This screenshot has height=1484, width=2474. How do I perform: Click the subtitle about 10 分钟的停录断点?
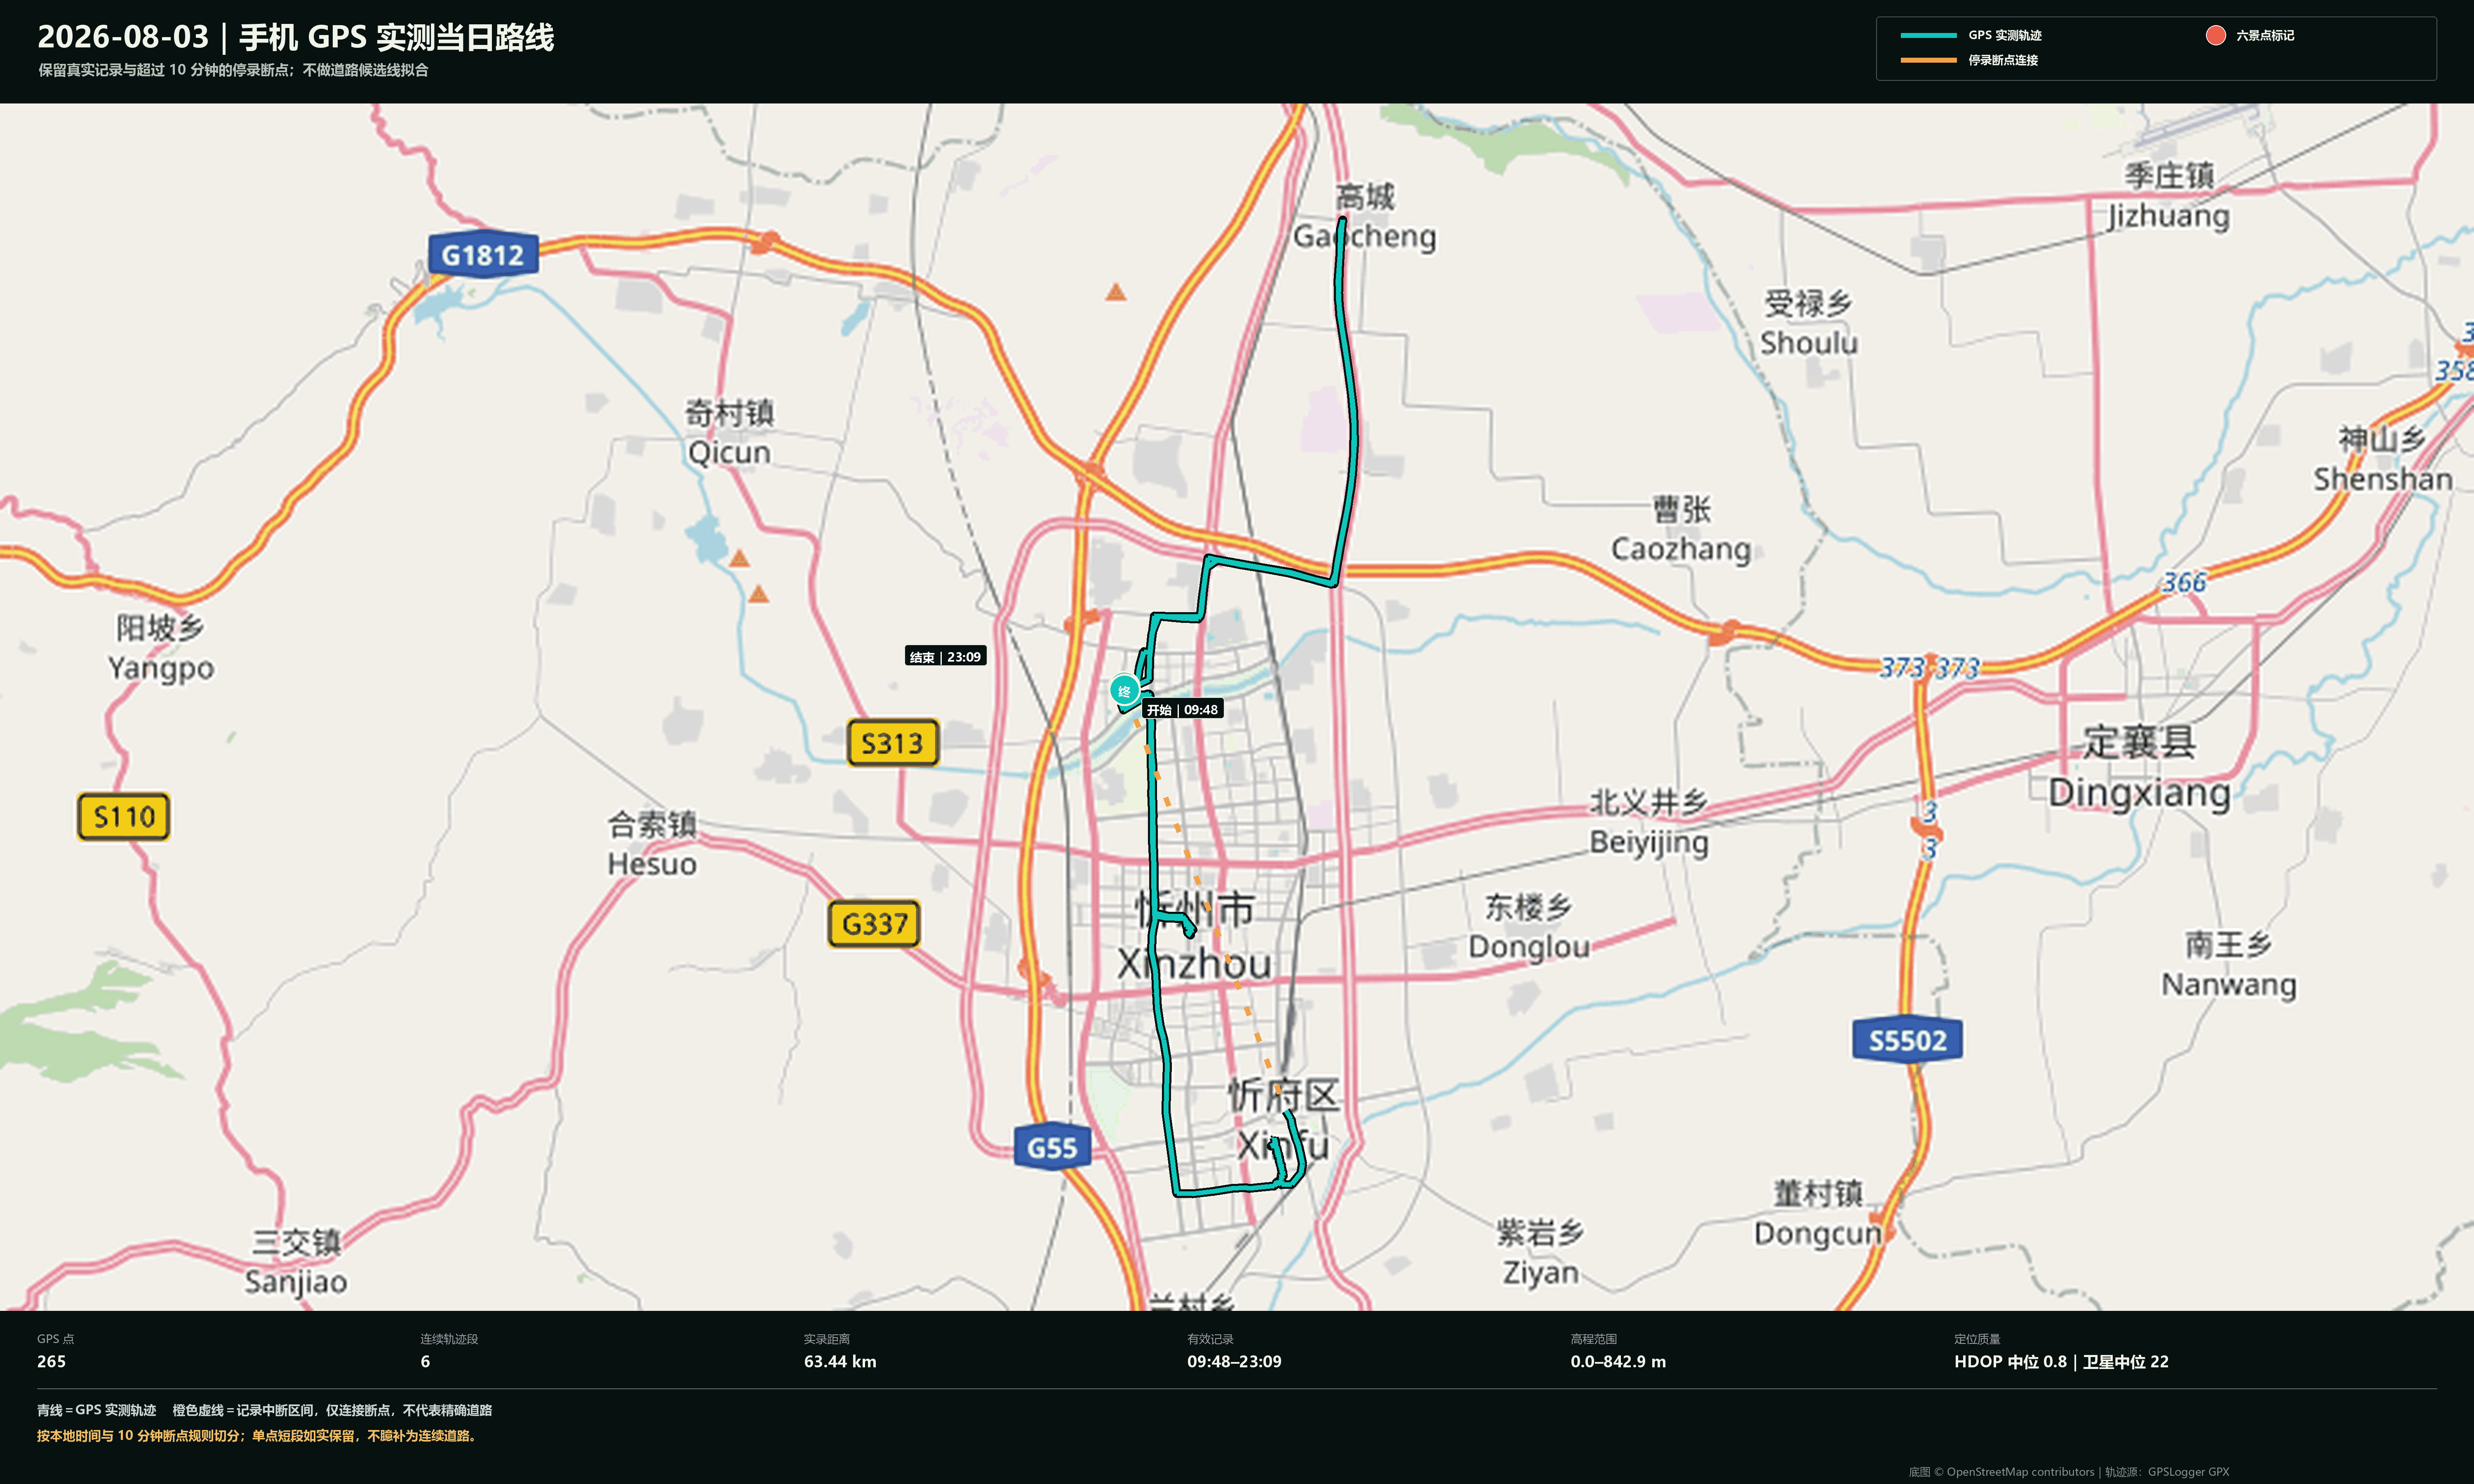click(x=233, y=70)
